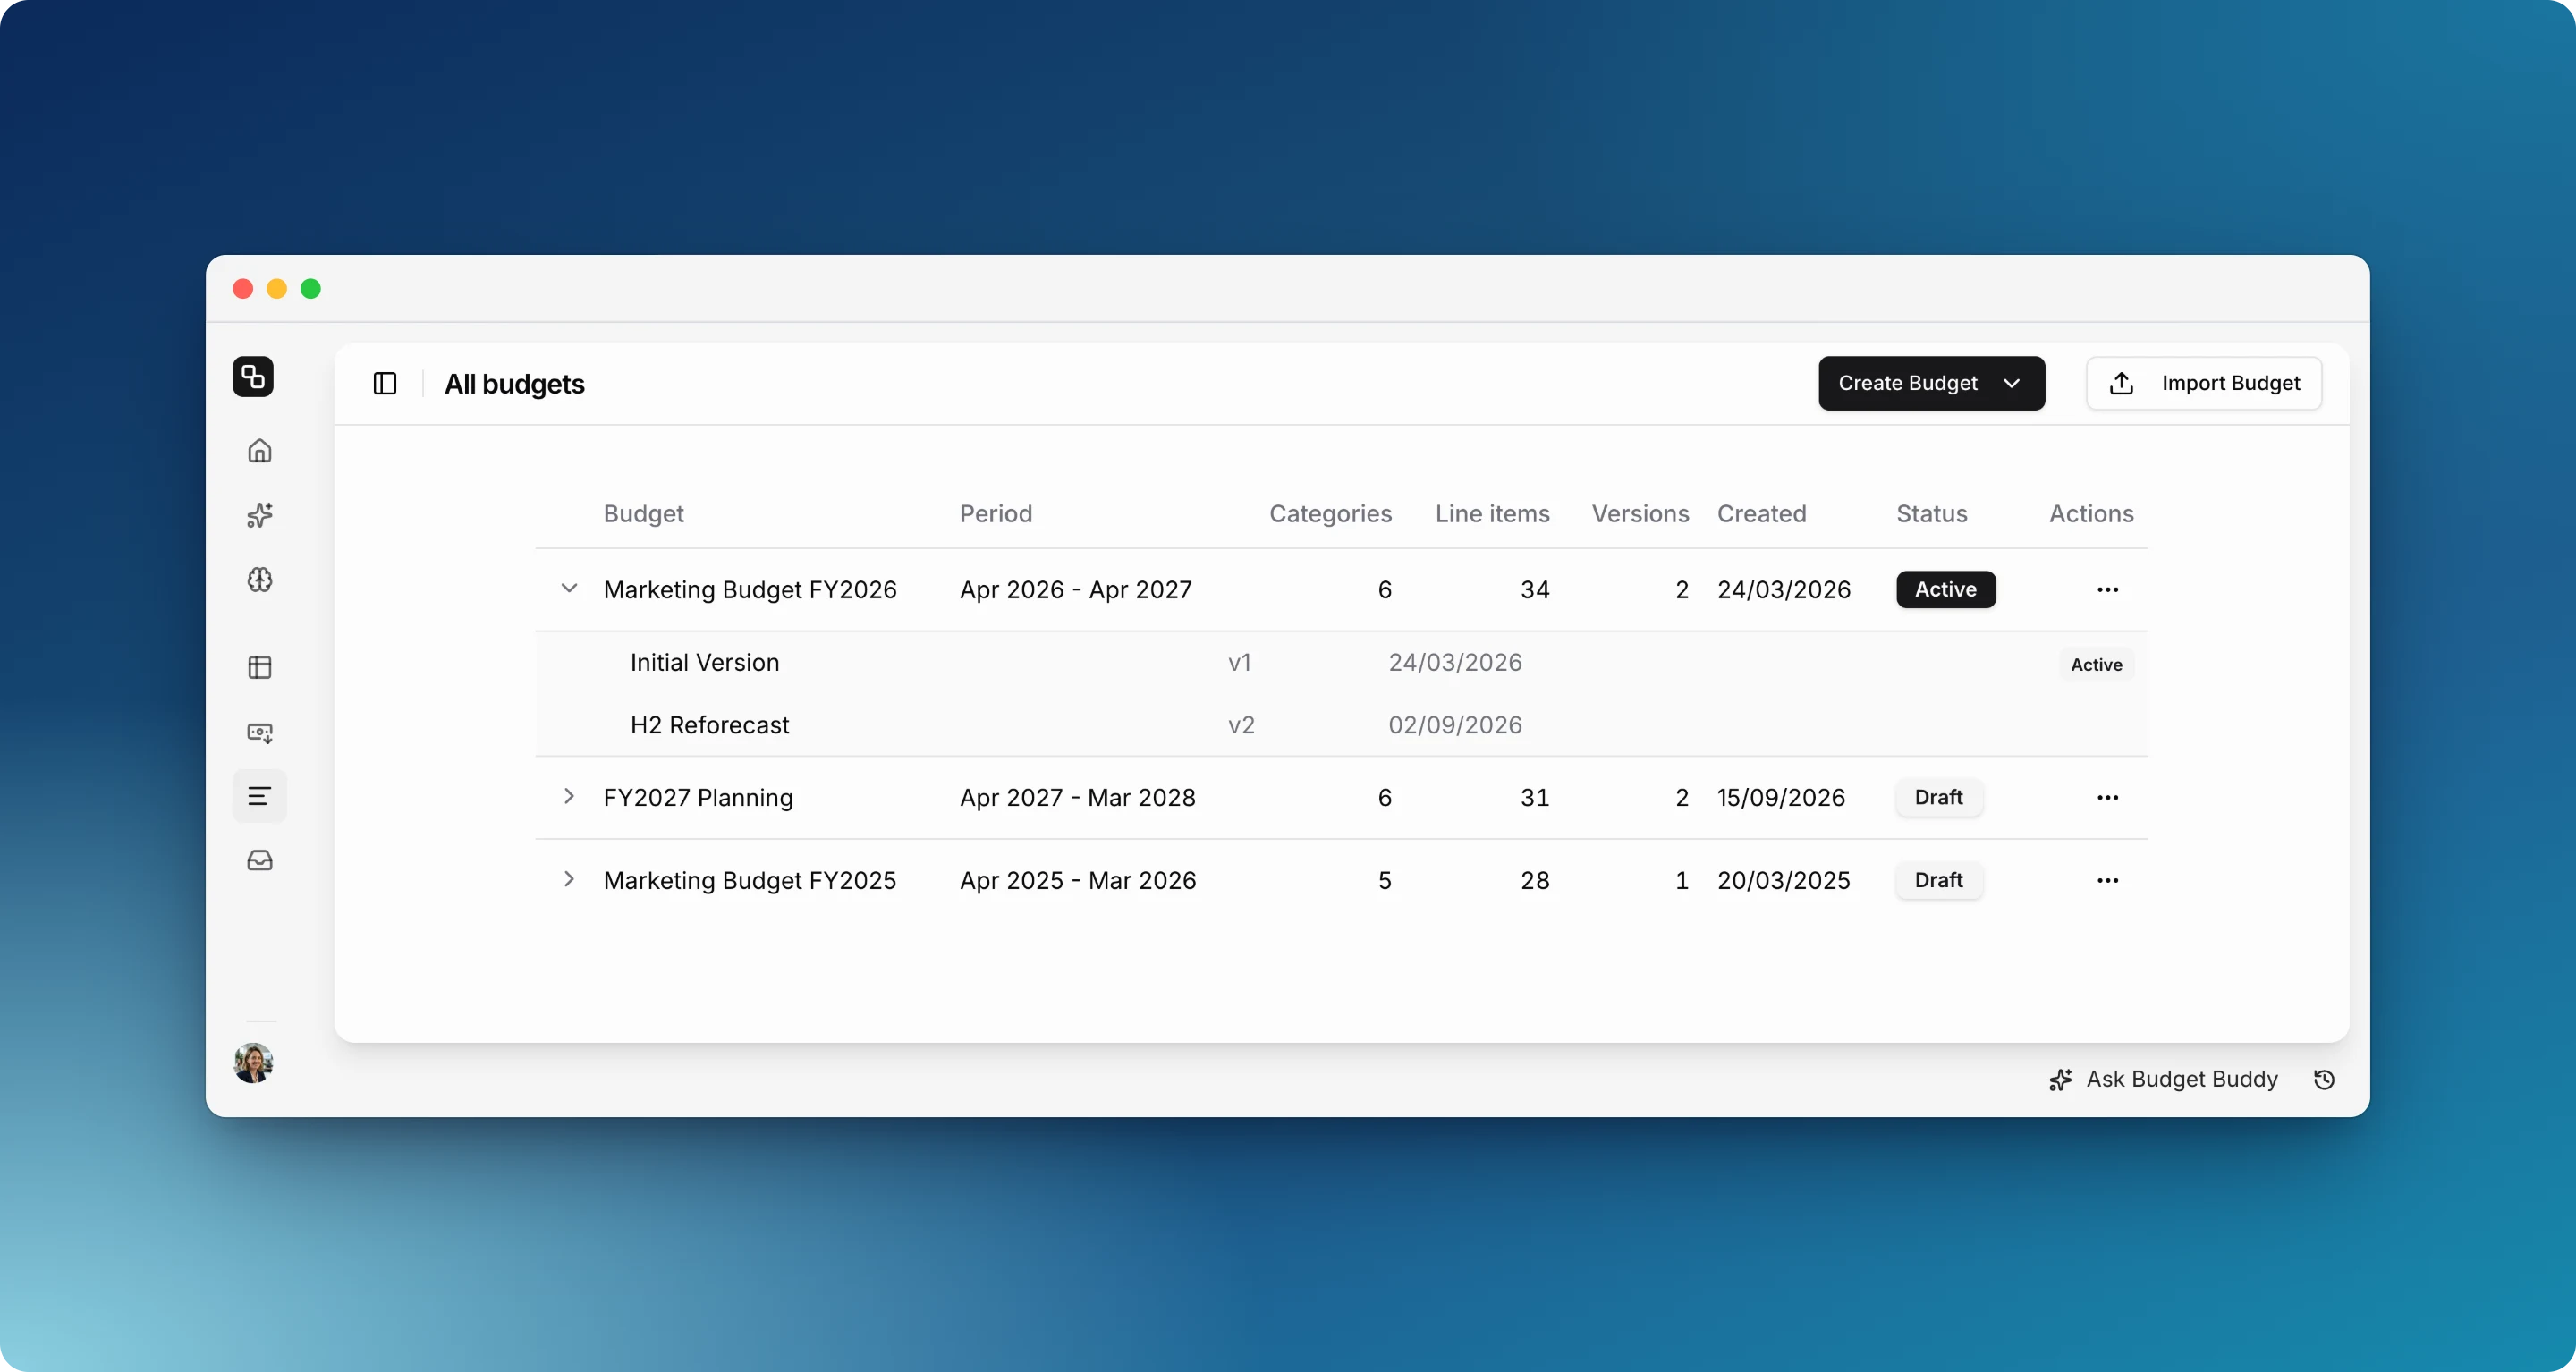This screenshot has height=1372, width=2576.
Task: Open the history clock icon
Action: point(2324,1079)
